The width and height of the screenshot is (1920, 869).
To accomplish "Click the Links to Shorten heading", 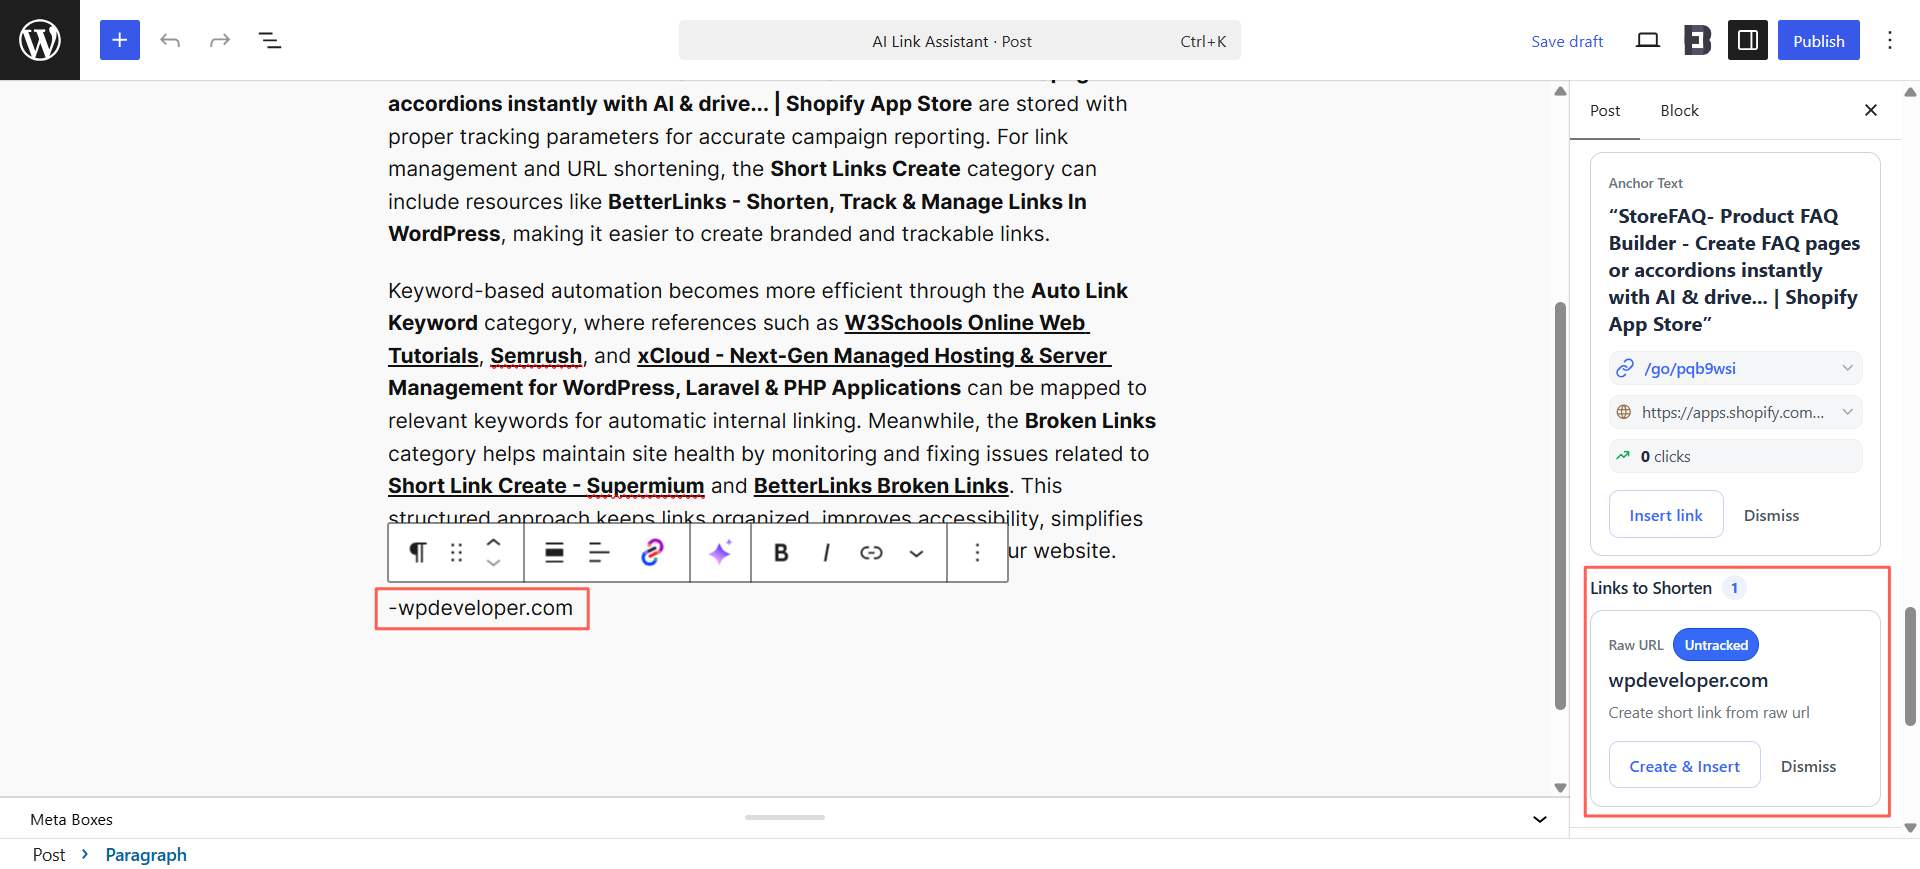I will [1651, 588].
